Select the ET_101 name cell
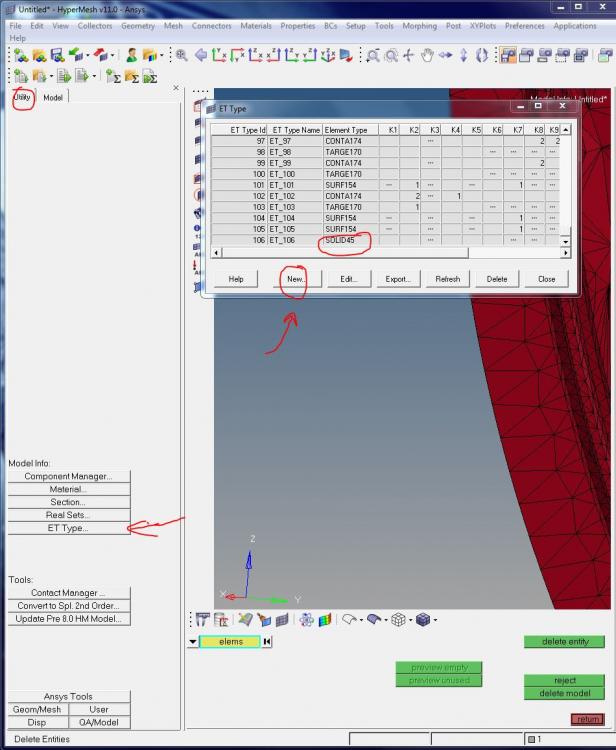This screenshot has width=616, height=750. [x=295, y=185]
